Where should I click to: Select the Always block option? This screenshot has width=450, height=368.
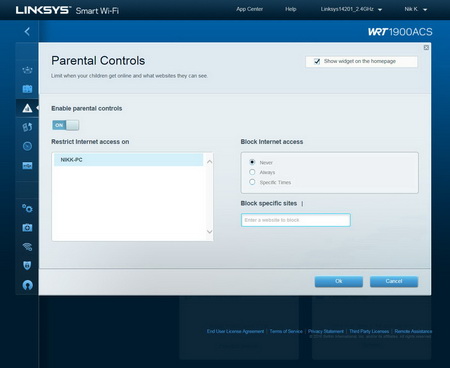(x=252, y=172)
